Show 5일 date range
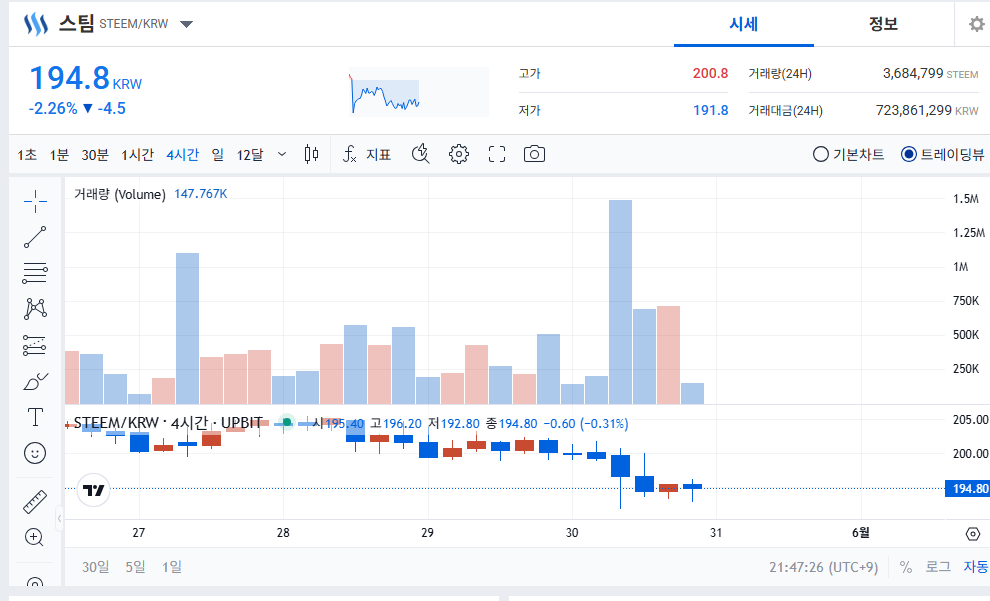The width and height of the screenshot is (990, 601). pyautogui.click(x=135, y=567)
